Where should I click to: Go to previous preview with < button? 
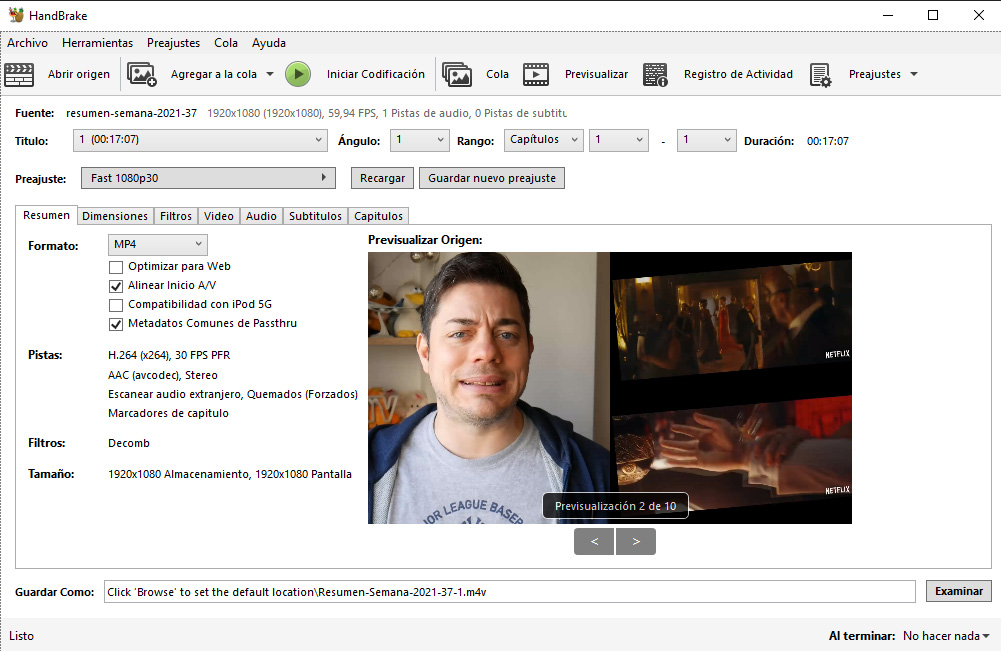click(594, 541)
